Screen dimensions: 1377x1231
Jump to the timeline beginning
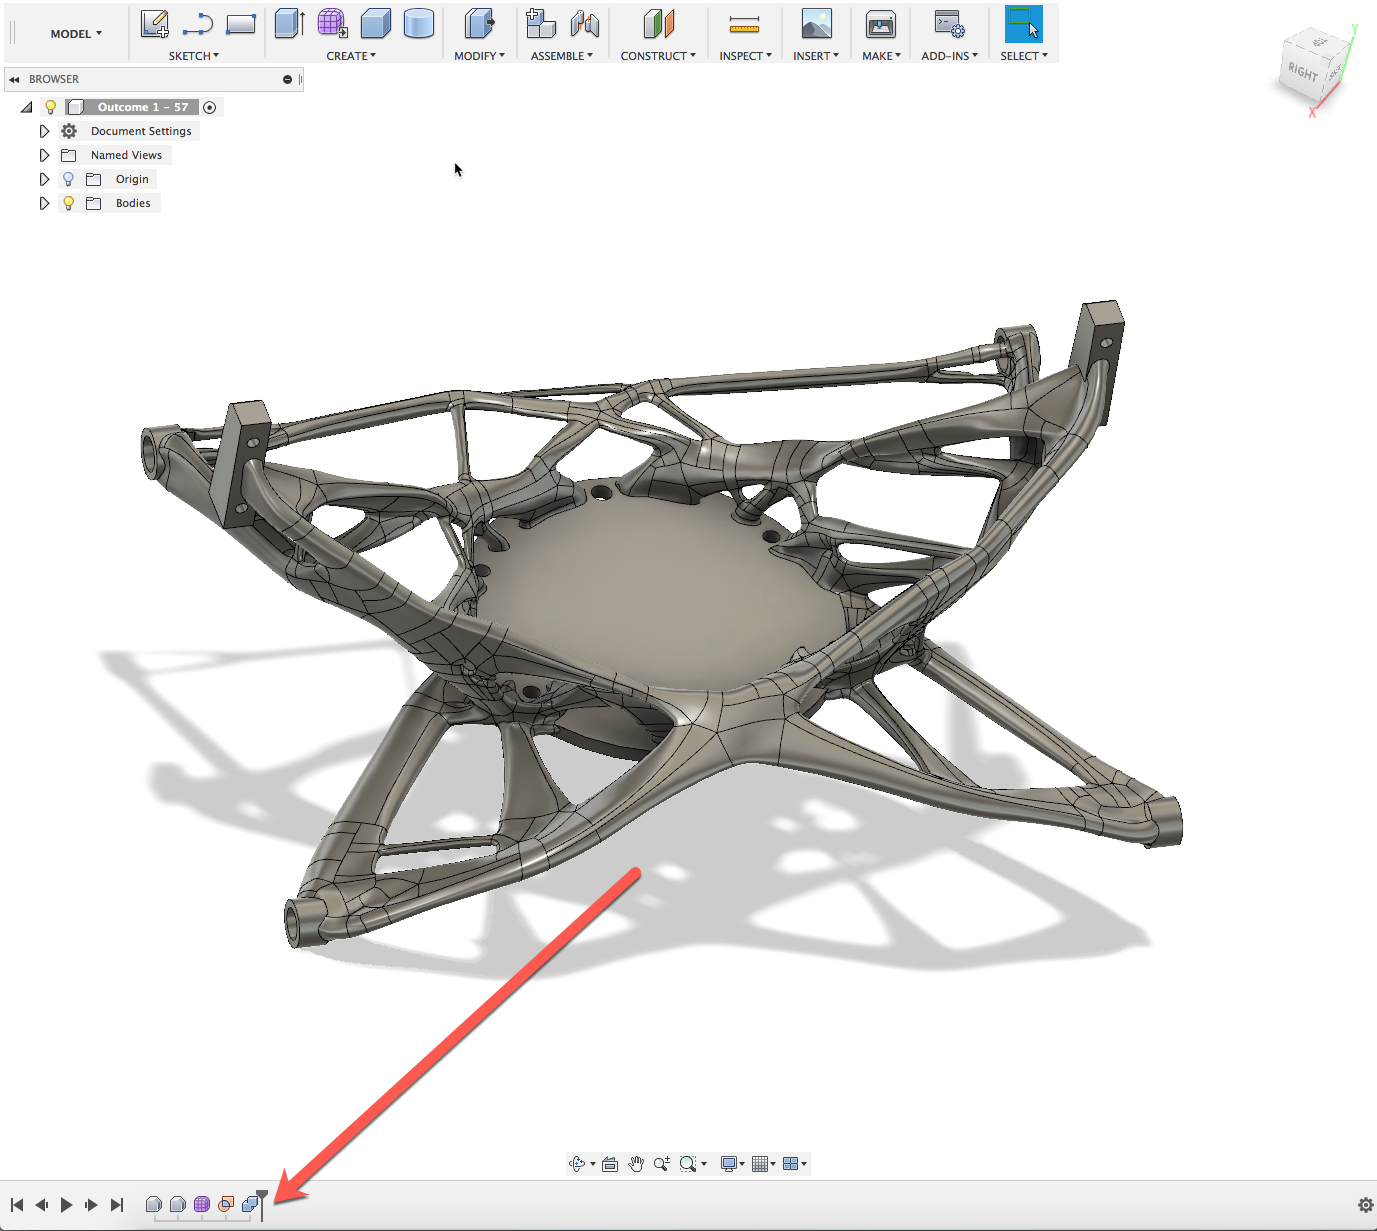click(x=17, y=1205)
